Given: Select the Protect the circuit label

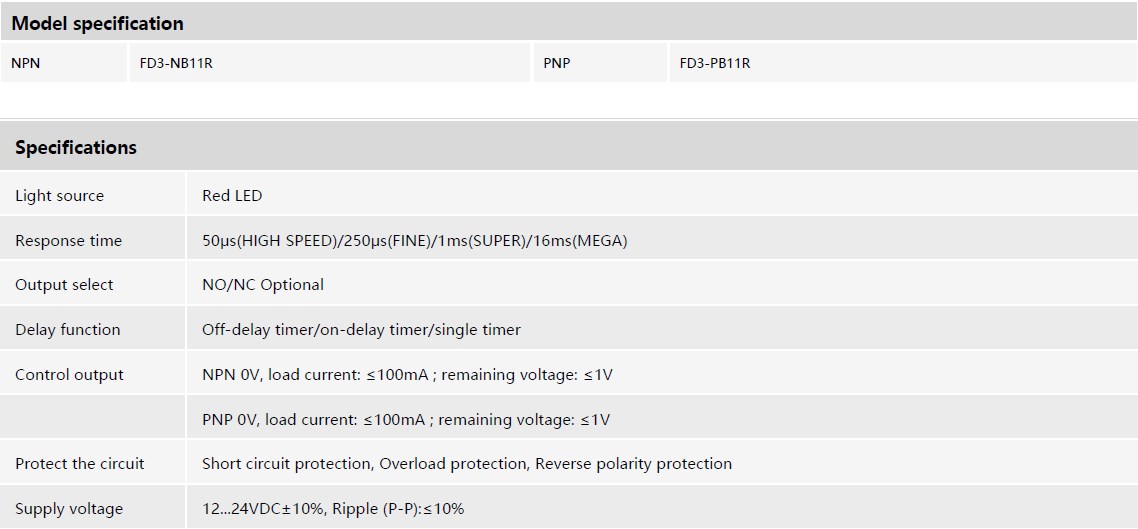Looking at the screenshot, I should 79,464.
